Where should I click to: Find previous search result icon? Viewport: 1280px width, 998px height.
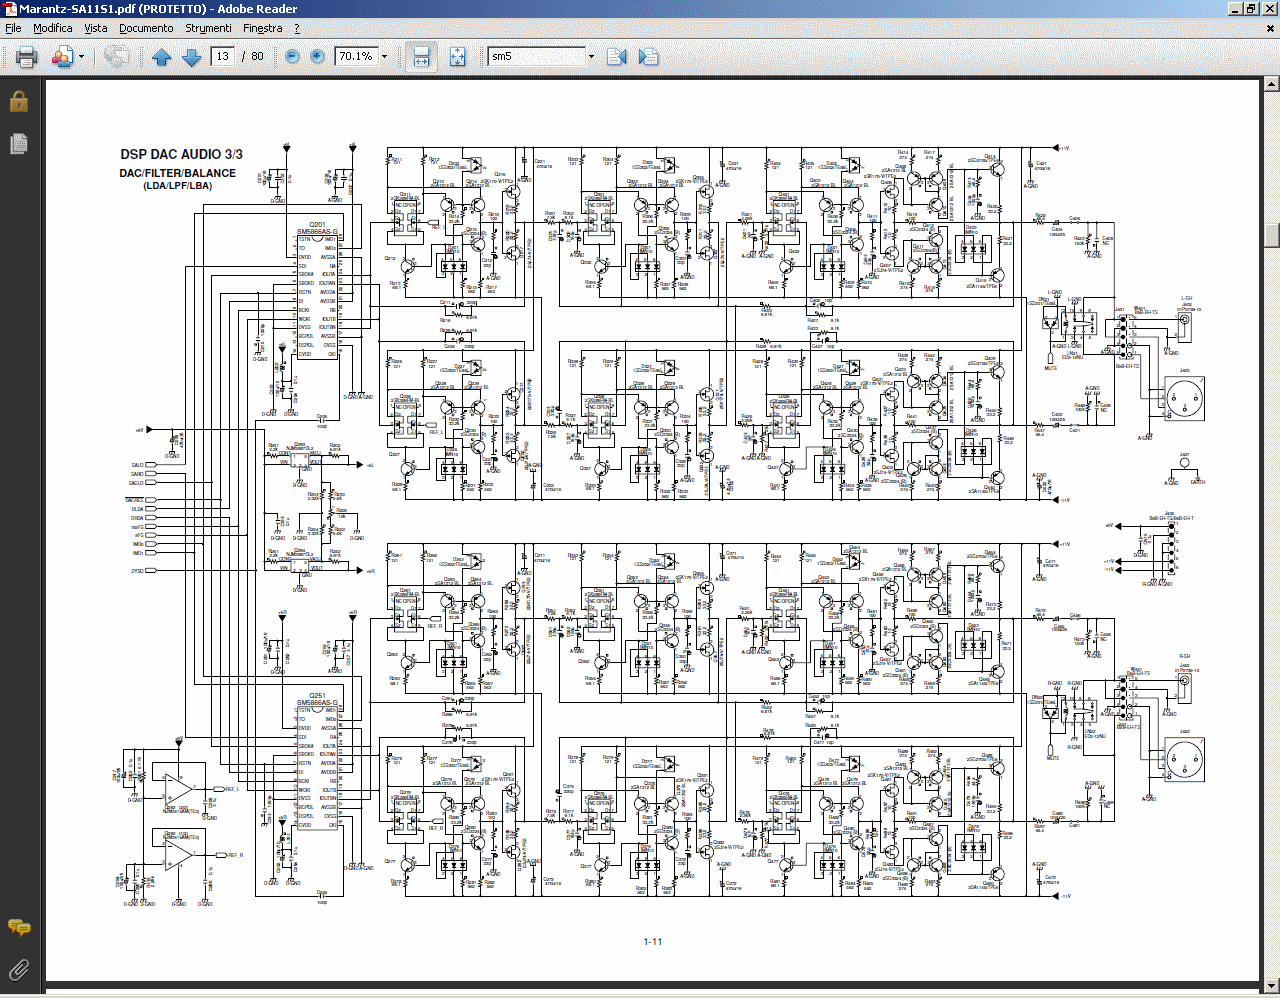pos(617,57)
